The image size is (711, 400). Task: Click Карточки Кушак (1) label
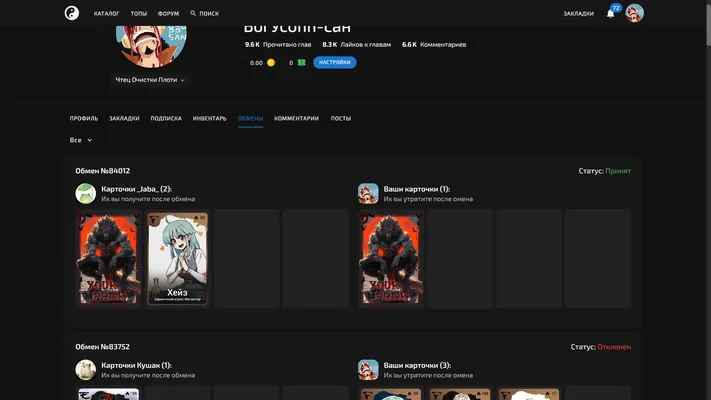[x=136, y=366]
